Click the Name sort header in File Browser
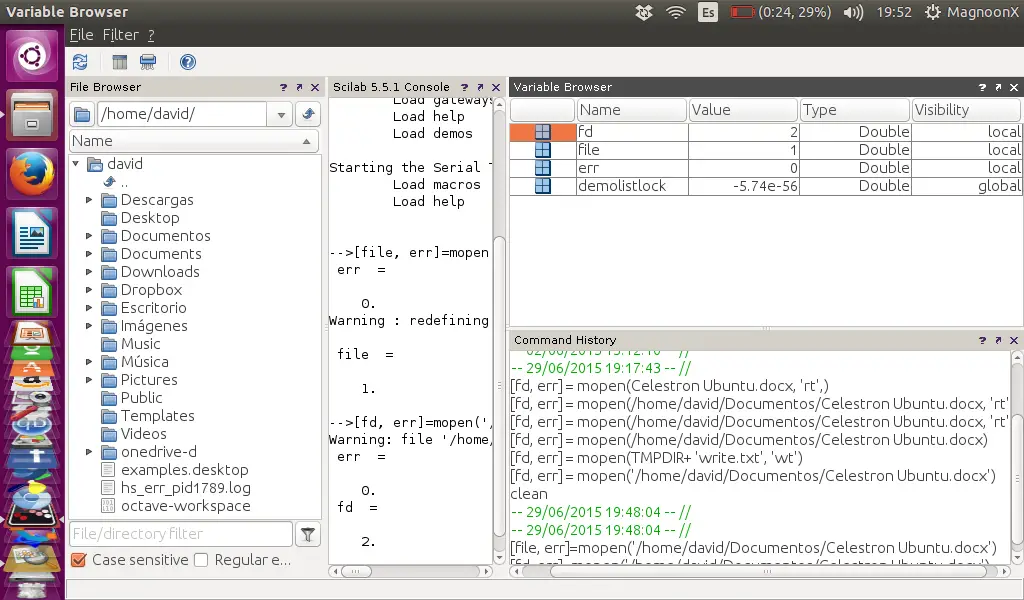The height and width of the screenshot is (600, 1024). (194, 141)
